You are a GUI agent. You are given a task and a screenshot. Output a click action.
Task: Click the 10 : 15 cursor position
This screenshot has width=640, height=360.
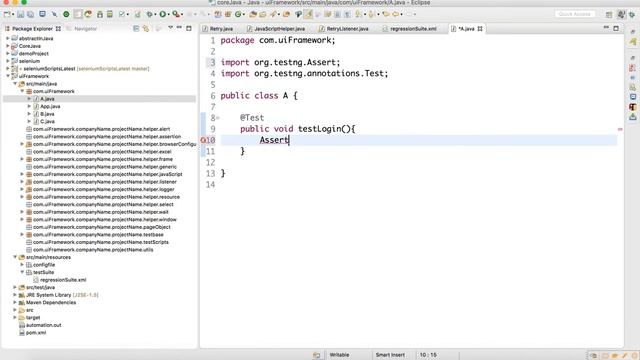click(428, 355)
